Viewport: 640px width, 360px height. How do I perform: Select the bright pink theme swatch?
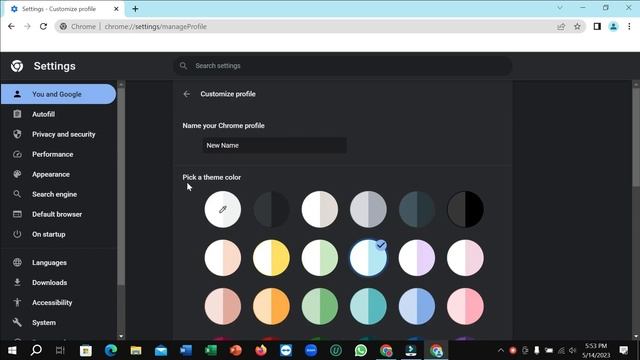click(465, 307)
